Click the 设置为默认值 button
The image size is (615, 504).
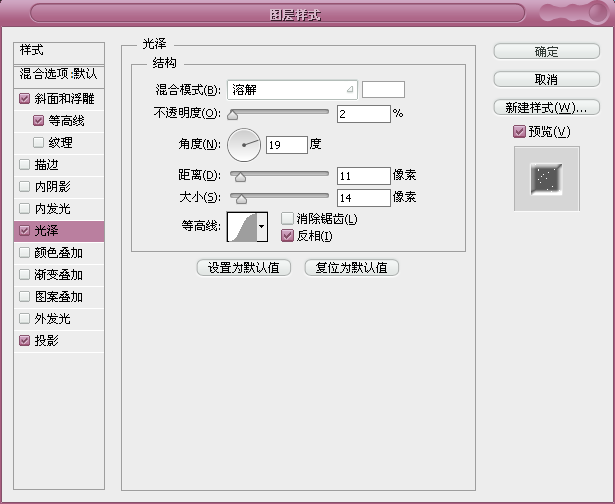click(244, 268)
